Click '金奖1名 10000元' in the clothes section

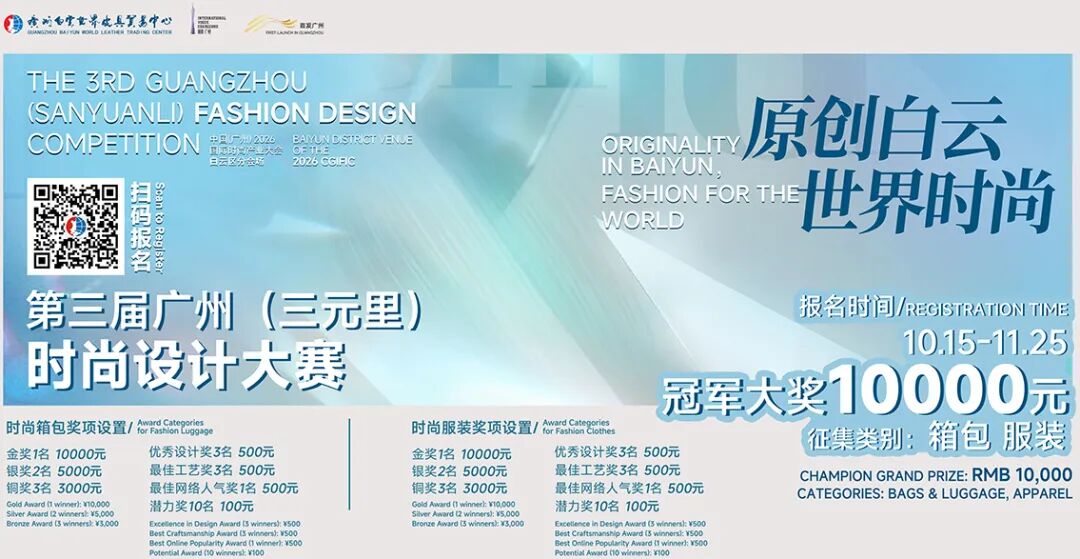[461, 455]
